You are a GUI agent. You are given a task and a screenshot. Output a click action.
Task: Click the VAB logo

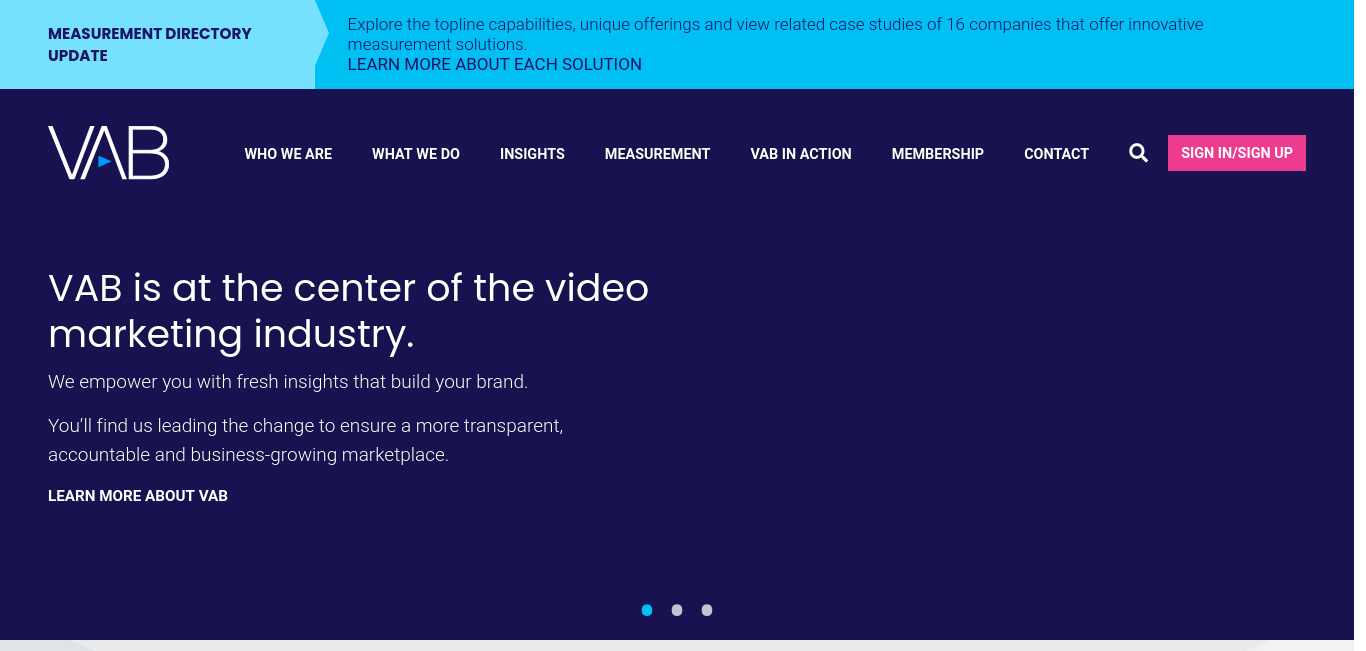(x=108, y=153)
